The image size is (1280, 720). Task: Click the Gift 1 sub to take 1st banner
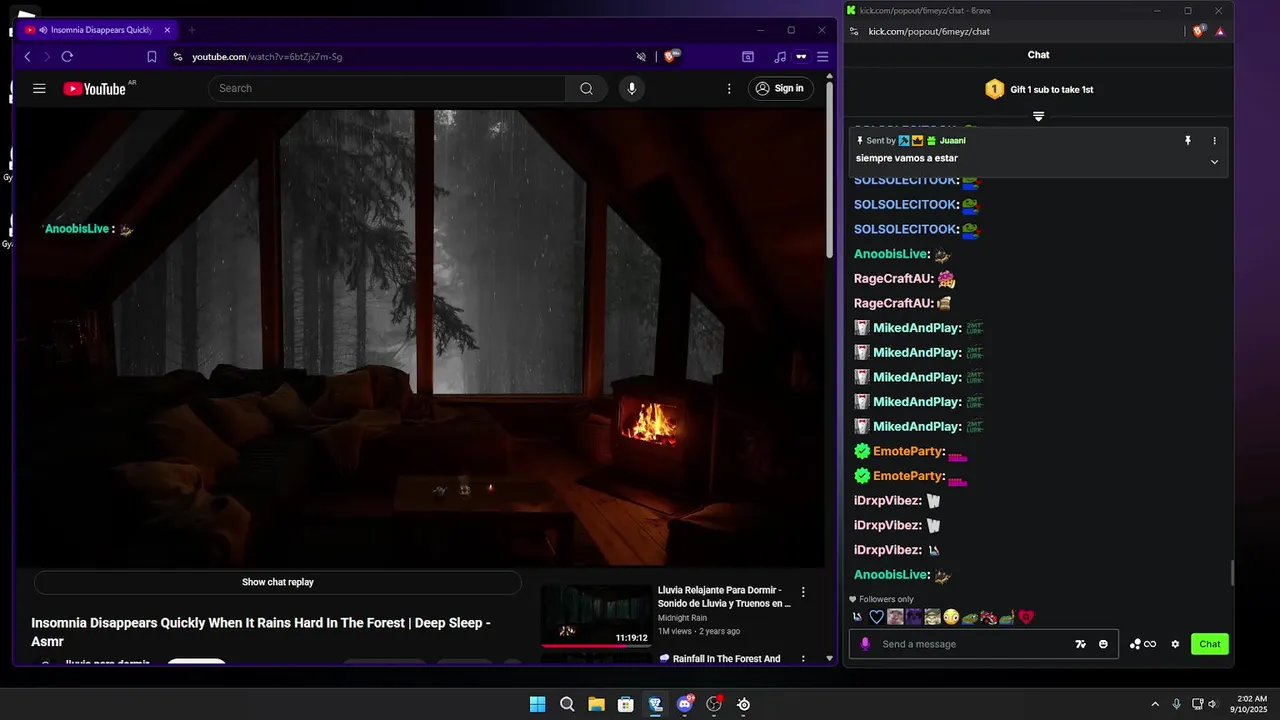tap(1039, 90)
